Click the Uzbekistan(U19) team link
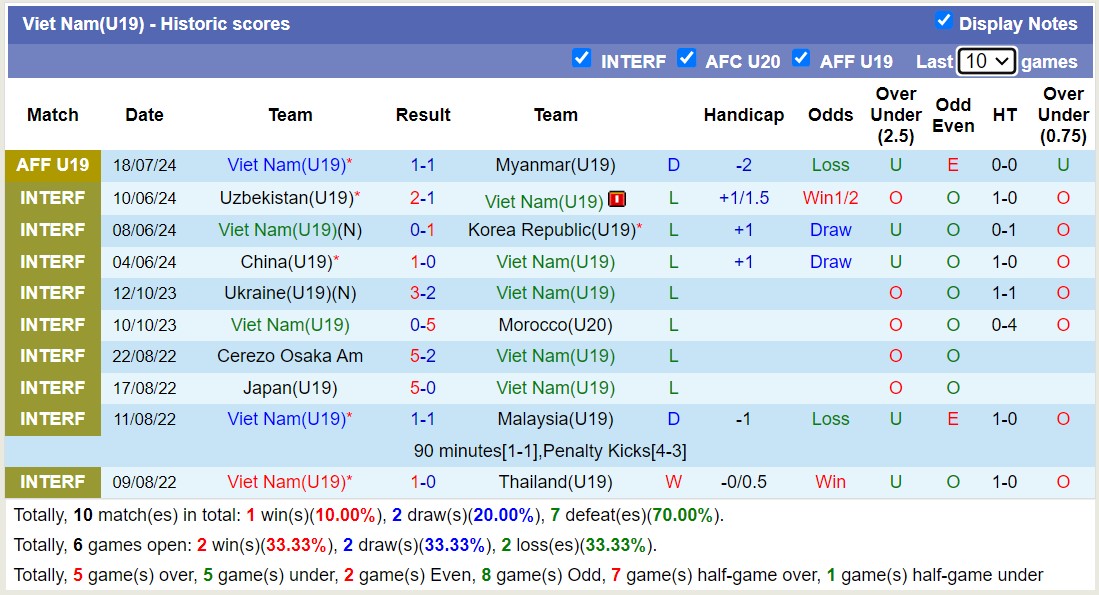Image resolution: width=1099 pixels, height=595 pixels. tap(286, 198)
